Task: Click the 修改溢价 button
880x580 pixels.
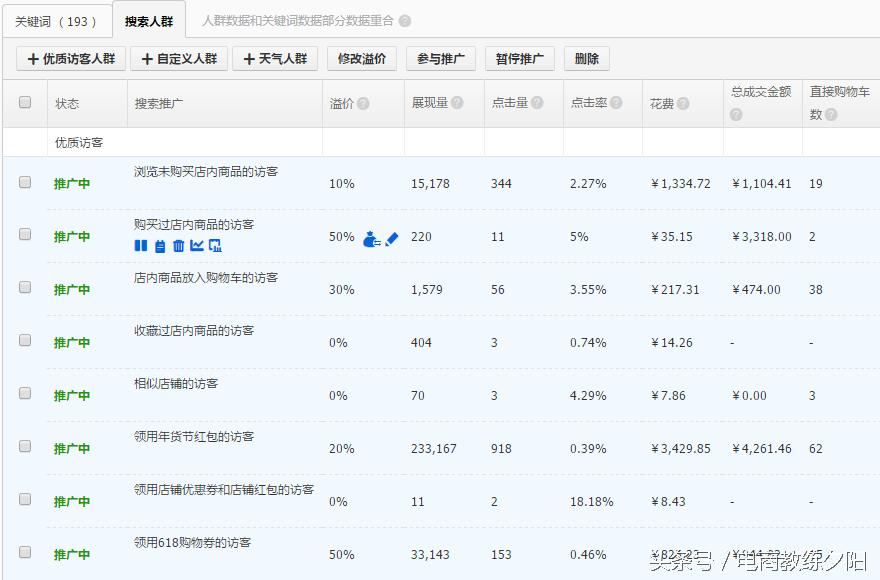Action: pyautogui.click(x=361, y=58)
